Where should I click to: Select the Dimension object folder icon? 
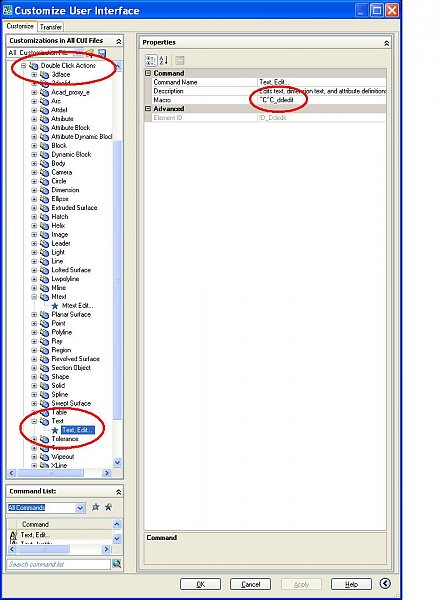pyautogui.click(x=44, y=190)
